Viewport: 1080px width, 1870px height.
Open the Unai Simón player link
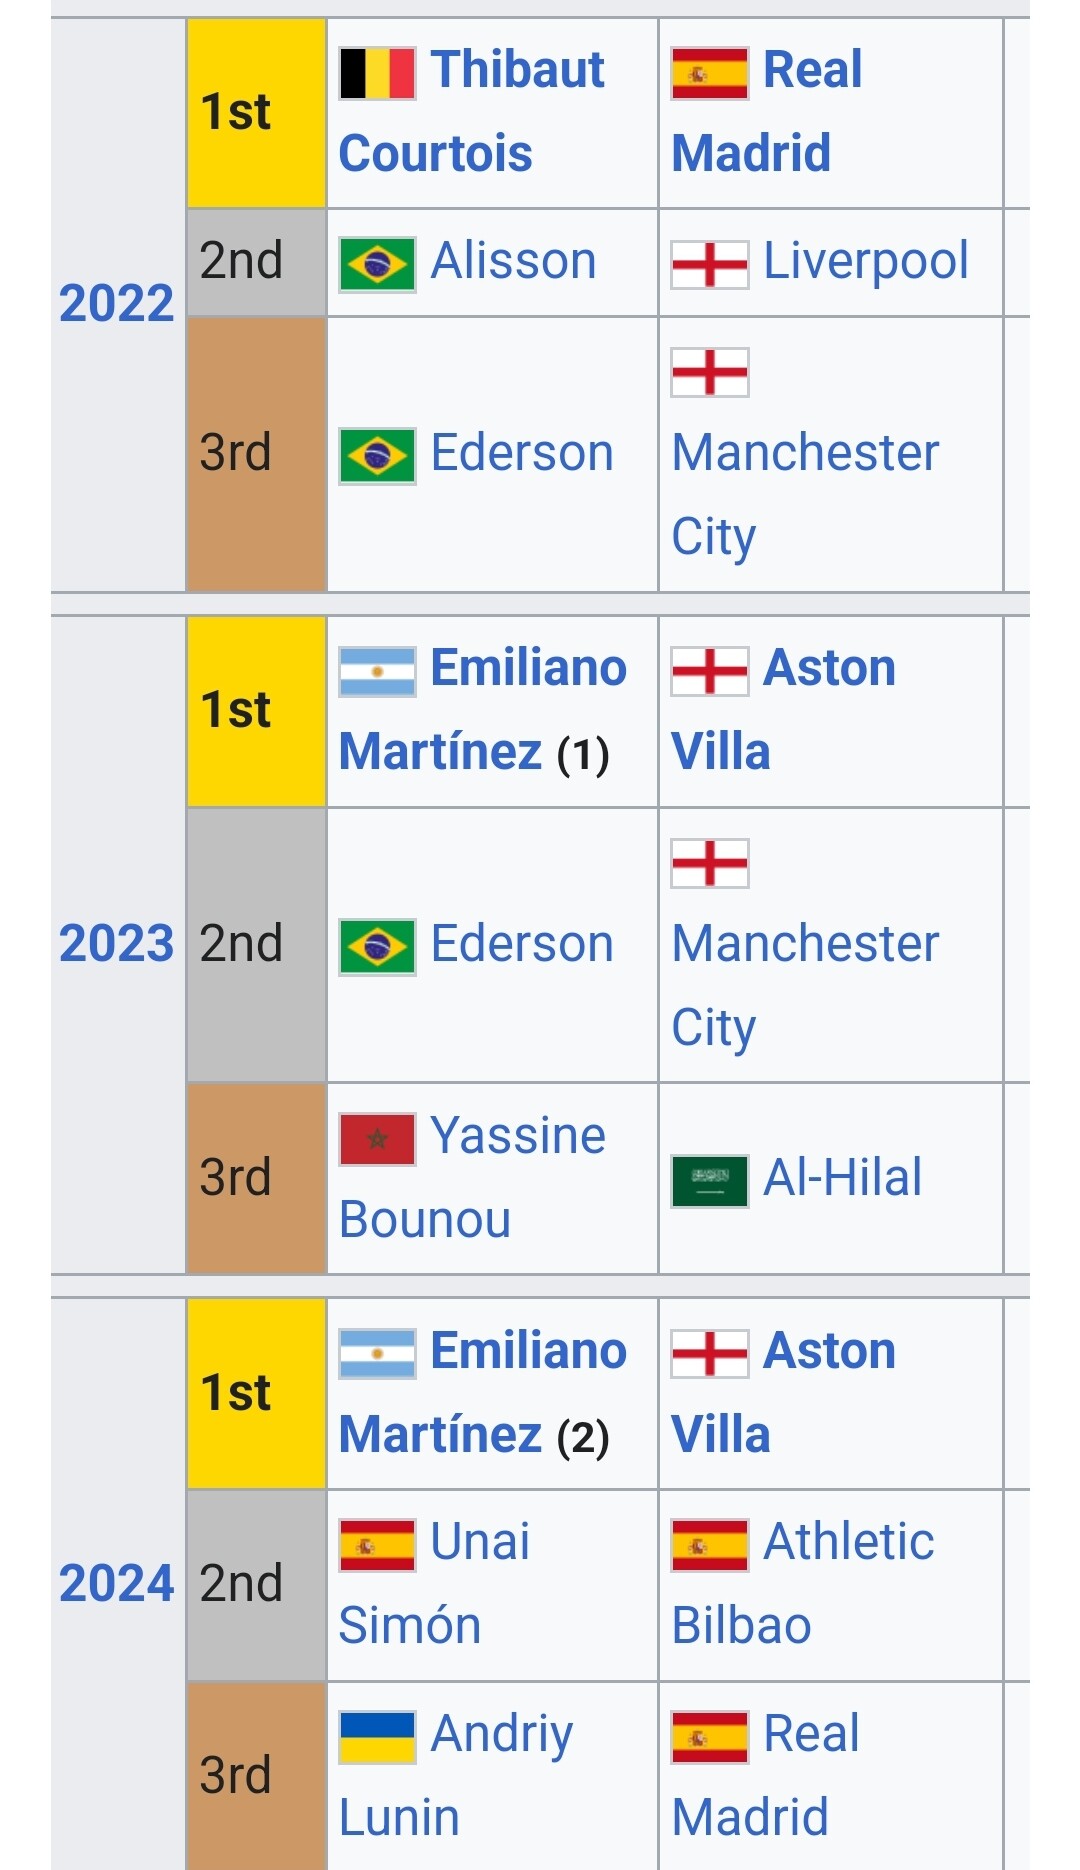pyautogui.click(x=435, y=1583)
